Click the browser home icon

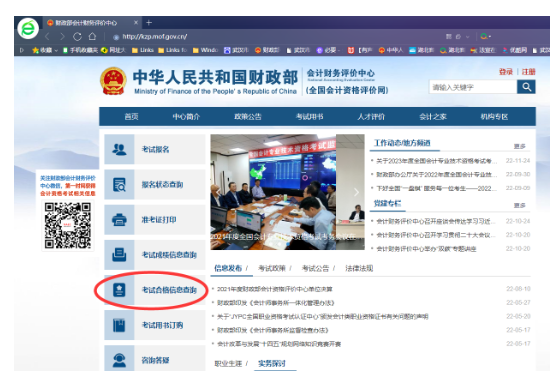coord(92,36)
